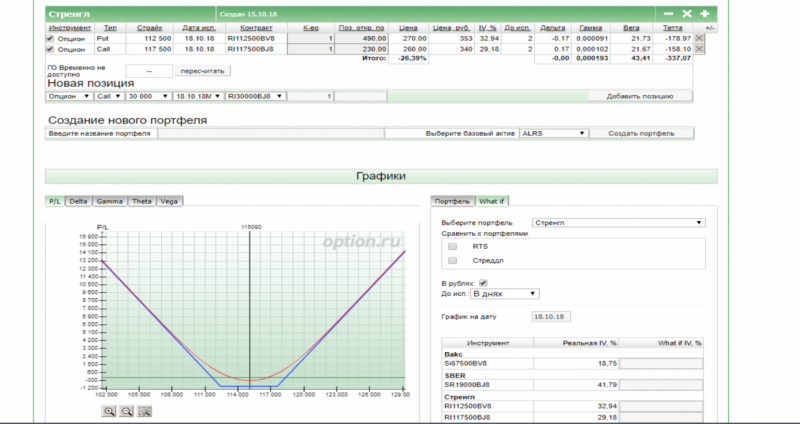
Task: Click the zoom out magnifier below chart
Action: coord(127,412)
